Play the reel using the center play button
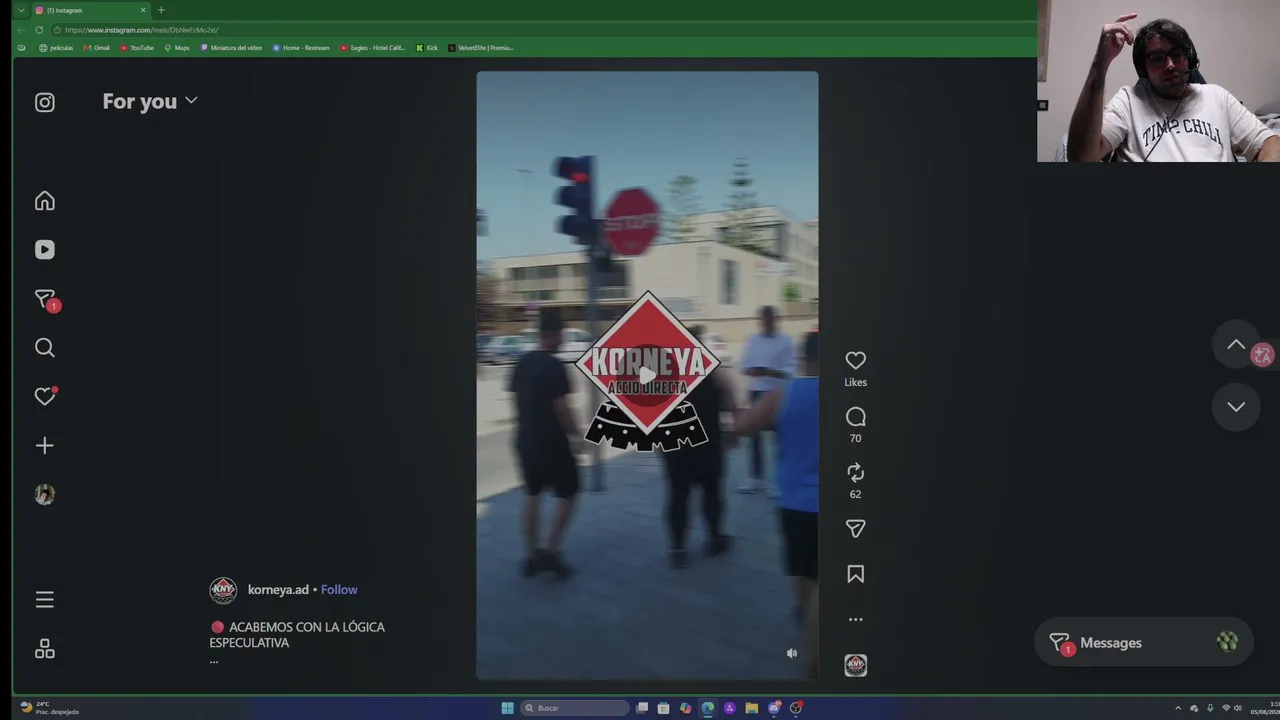1280x720 pixels. click(647, 376)
